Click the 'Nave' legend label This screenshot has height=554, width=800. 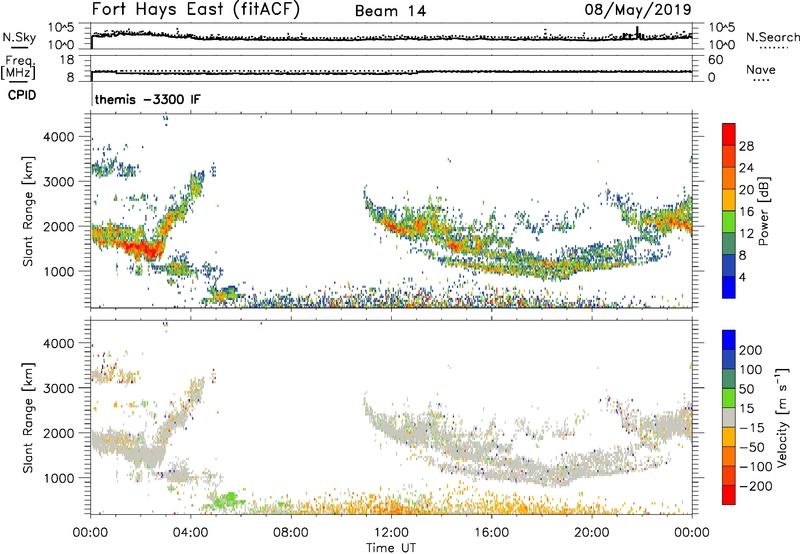click(x=760, y=69)
